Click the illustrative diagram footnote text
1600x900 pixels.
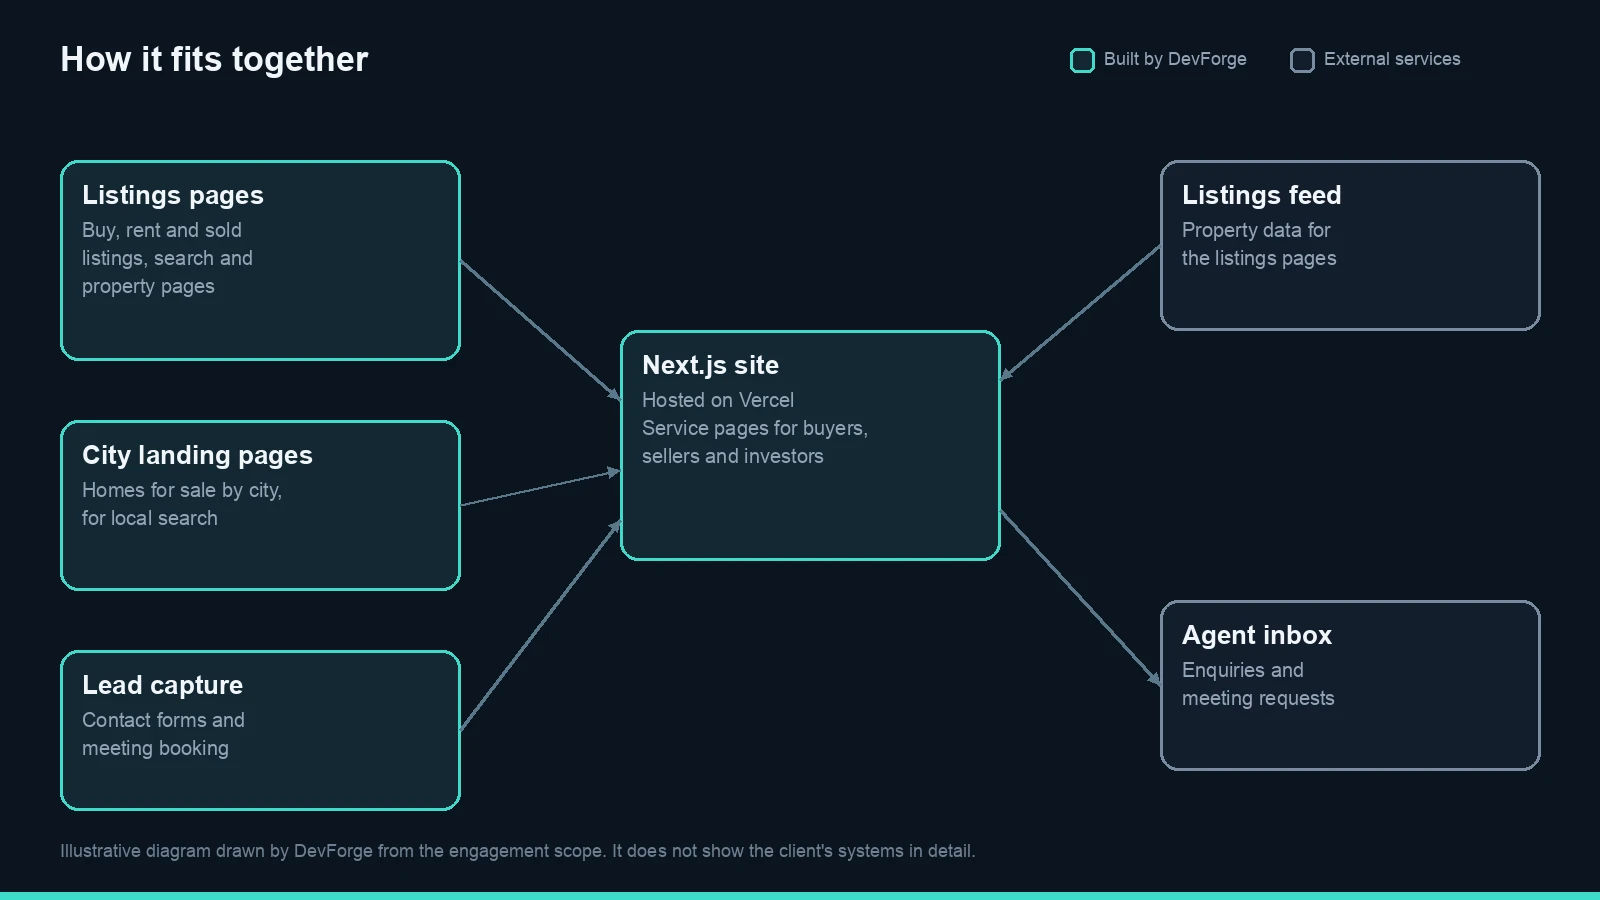[x=517, y=851]
